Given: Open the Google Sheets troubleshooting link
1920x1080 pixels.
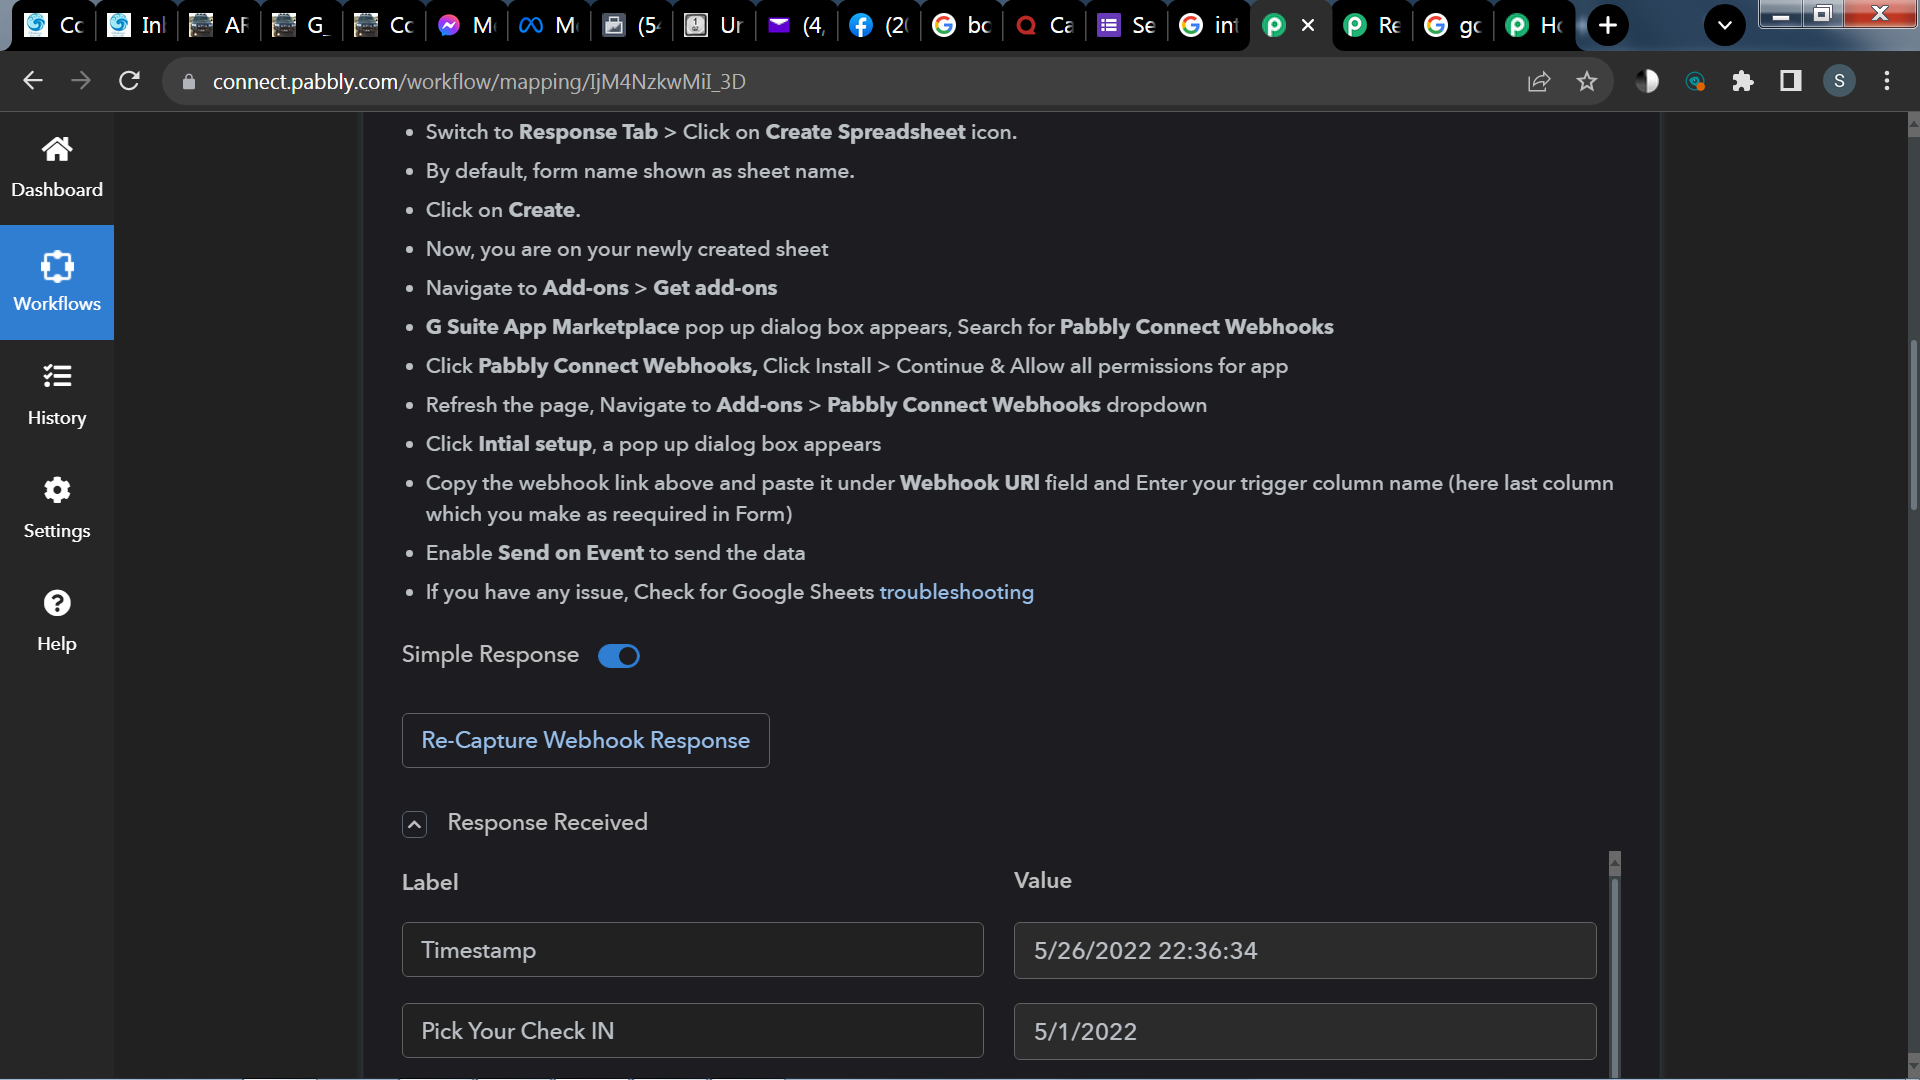Looking at the screenshot, I should 957,592.
